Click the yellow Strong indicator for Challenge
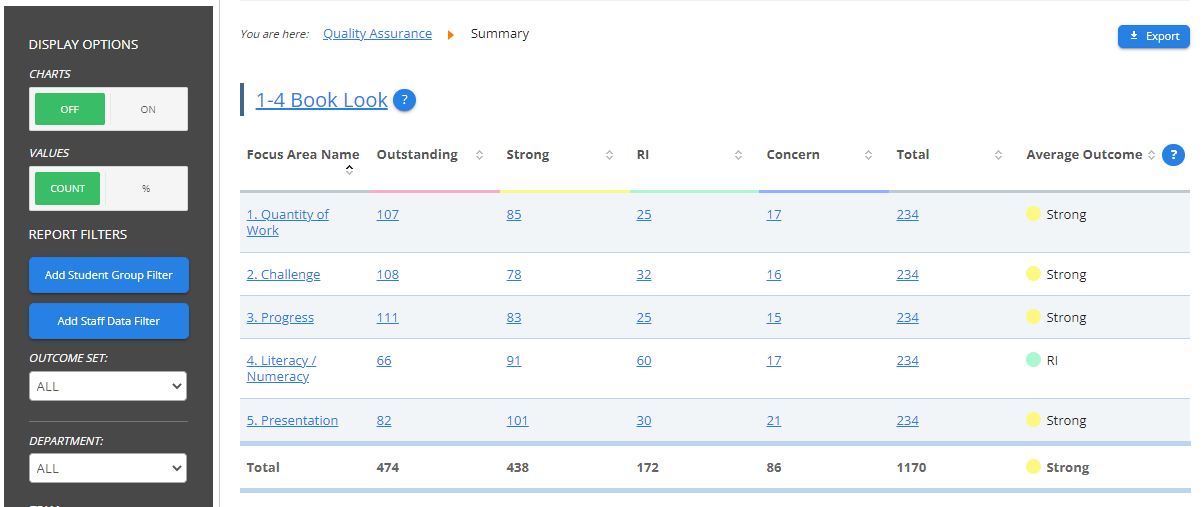The image size is (1202, 507). pyautogui.click(x=1034, y=274)
